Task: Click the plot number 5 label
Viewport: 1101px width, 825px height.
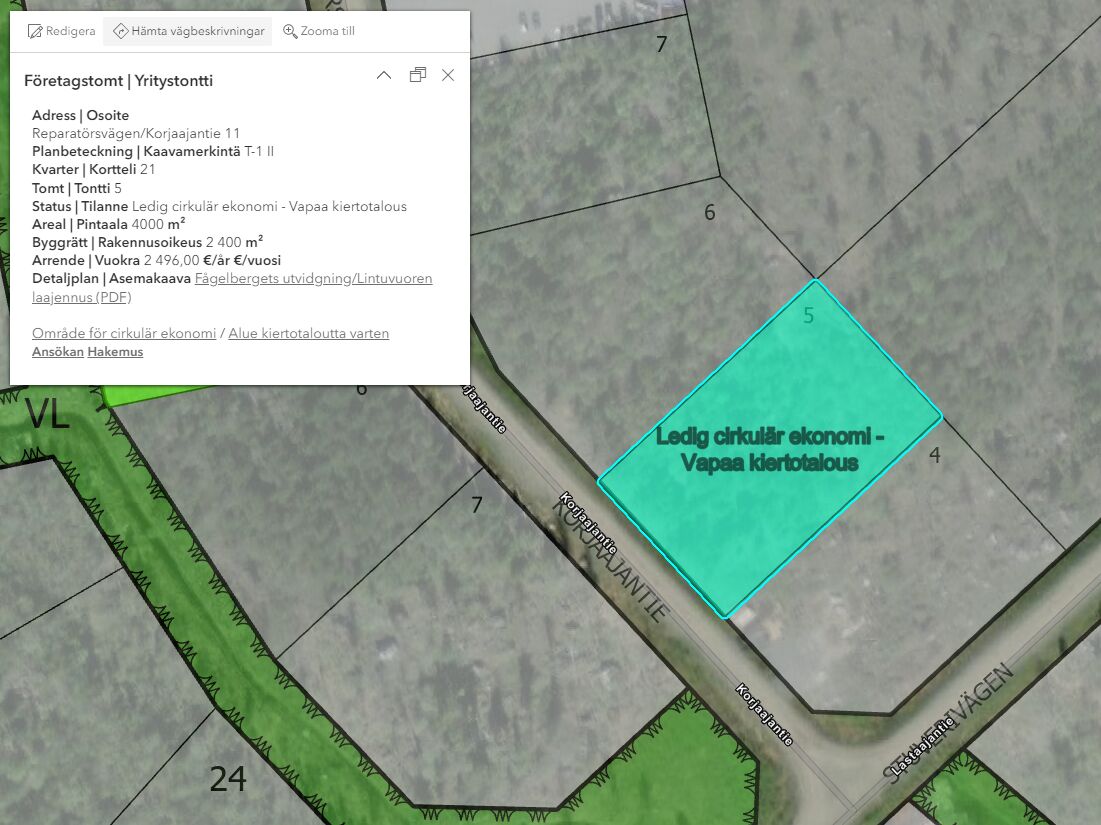Action: 808,316
